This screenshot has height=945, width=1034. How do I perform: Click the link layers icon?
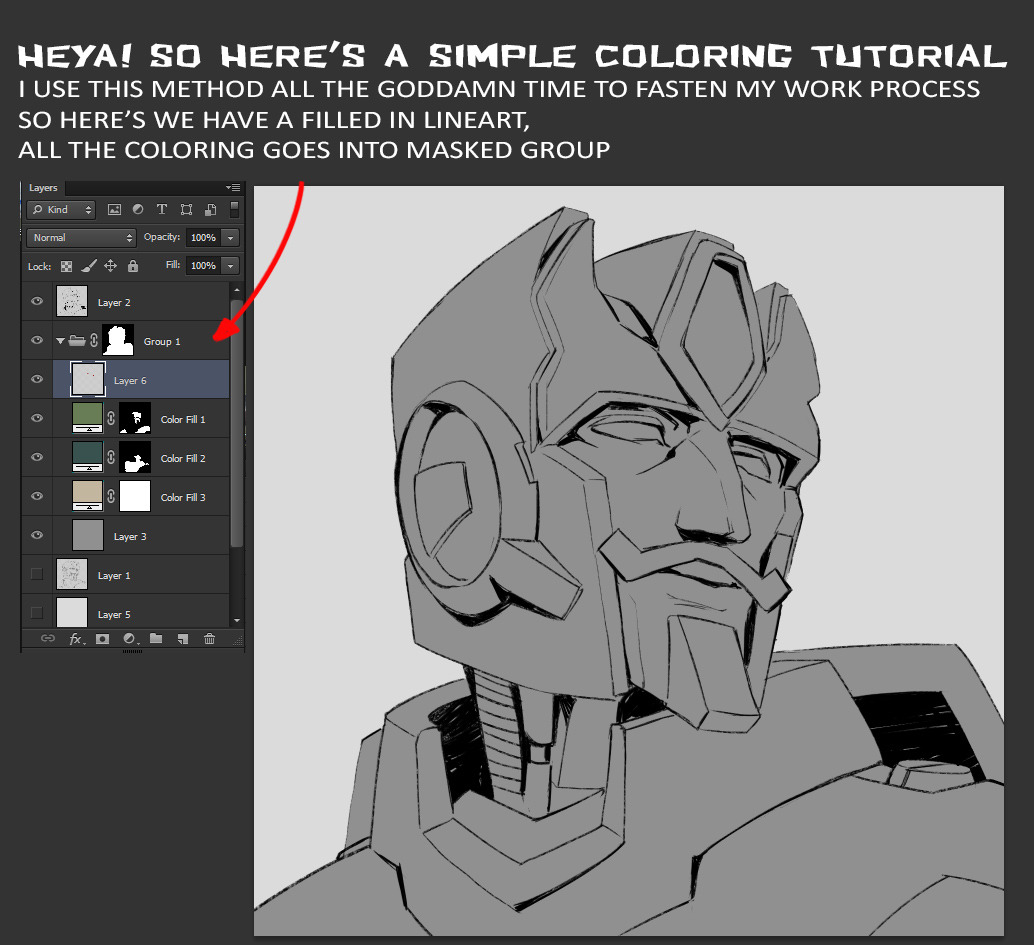48,638
